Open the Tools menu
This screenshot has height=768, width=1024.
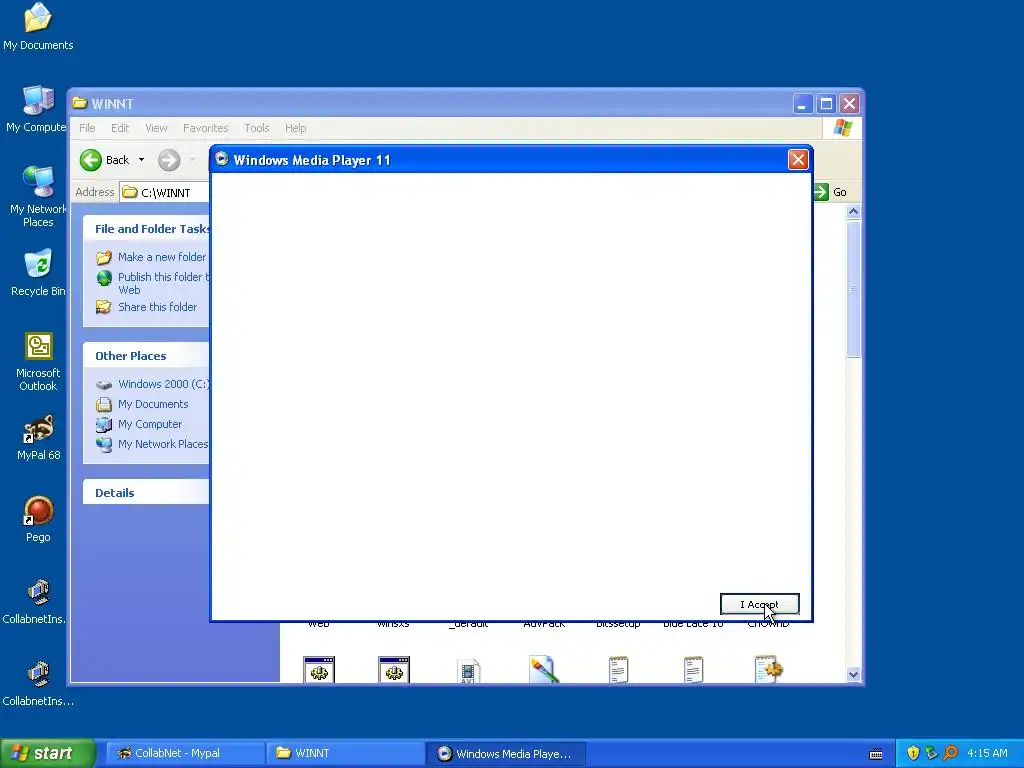tap(257, 128)
